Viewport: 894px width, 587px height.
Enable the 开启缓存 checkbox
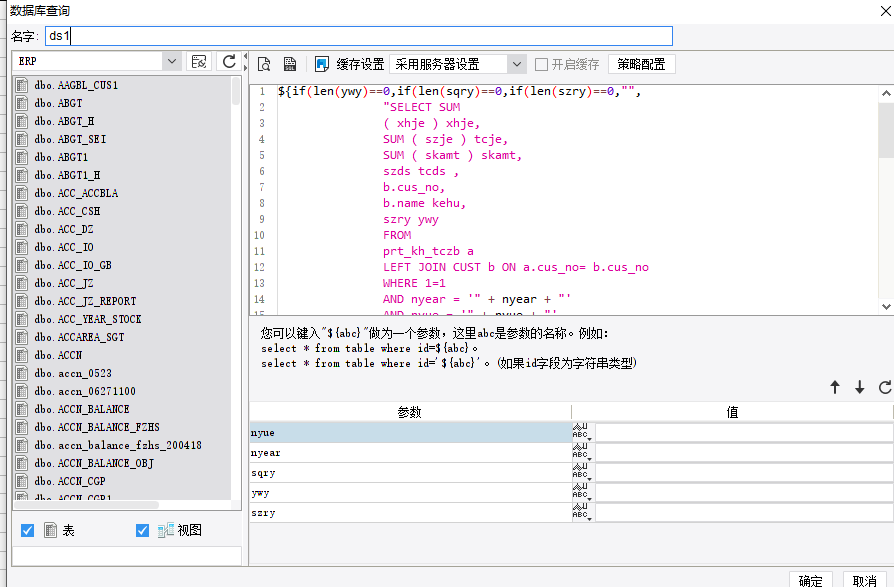pos(542,64)
